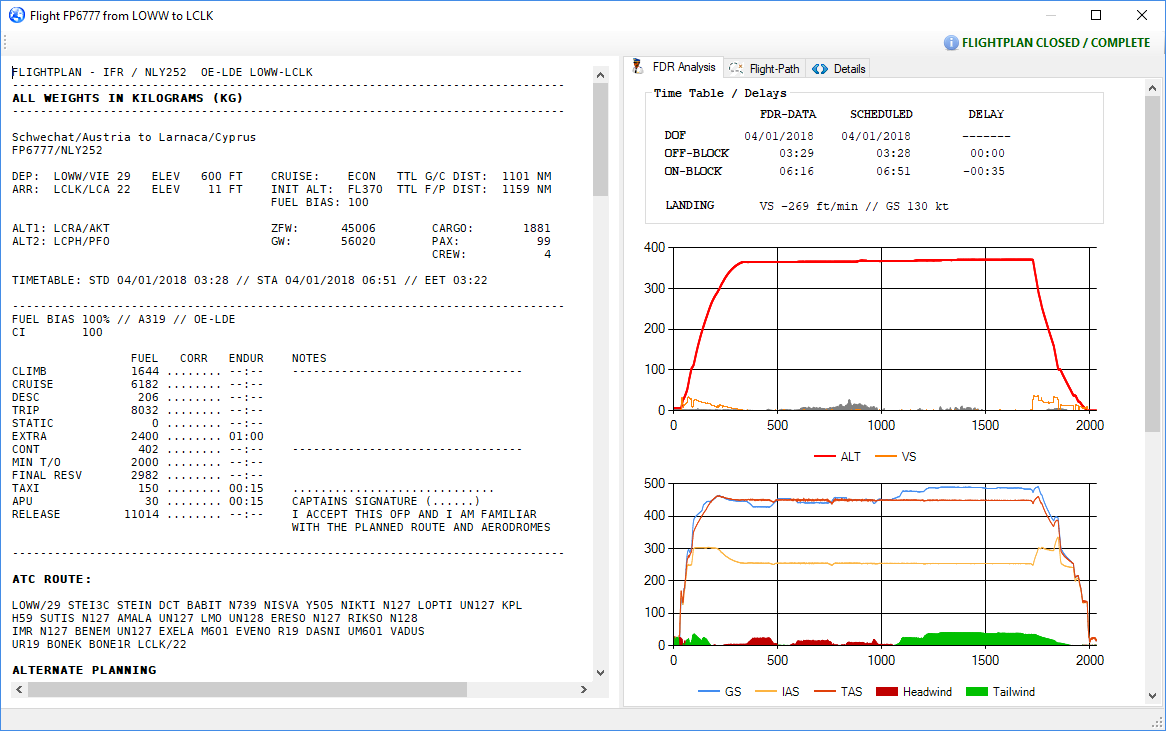Viewport: 1166px width, 731px height.
Task: Click the ZFW value 45006
Action: click(x=358, y=228)
